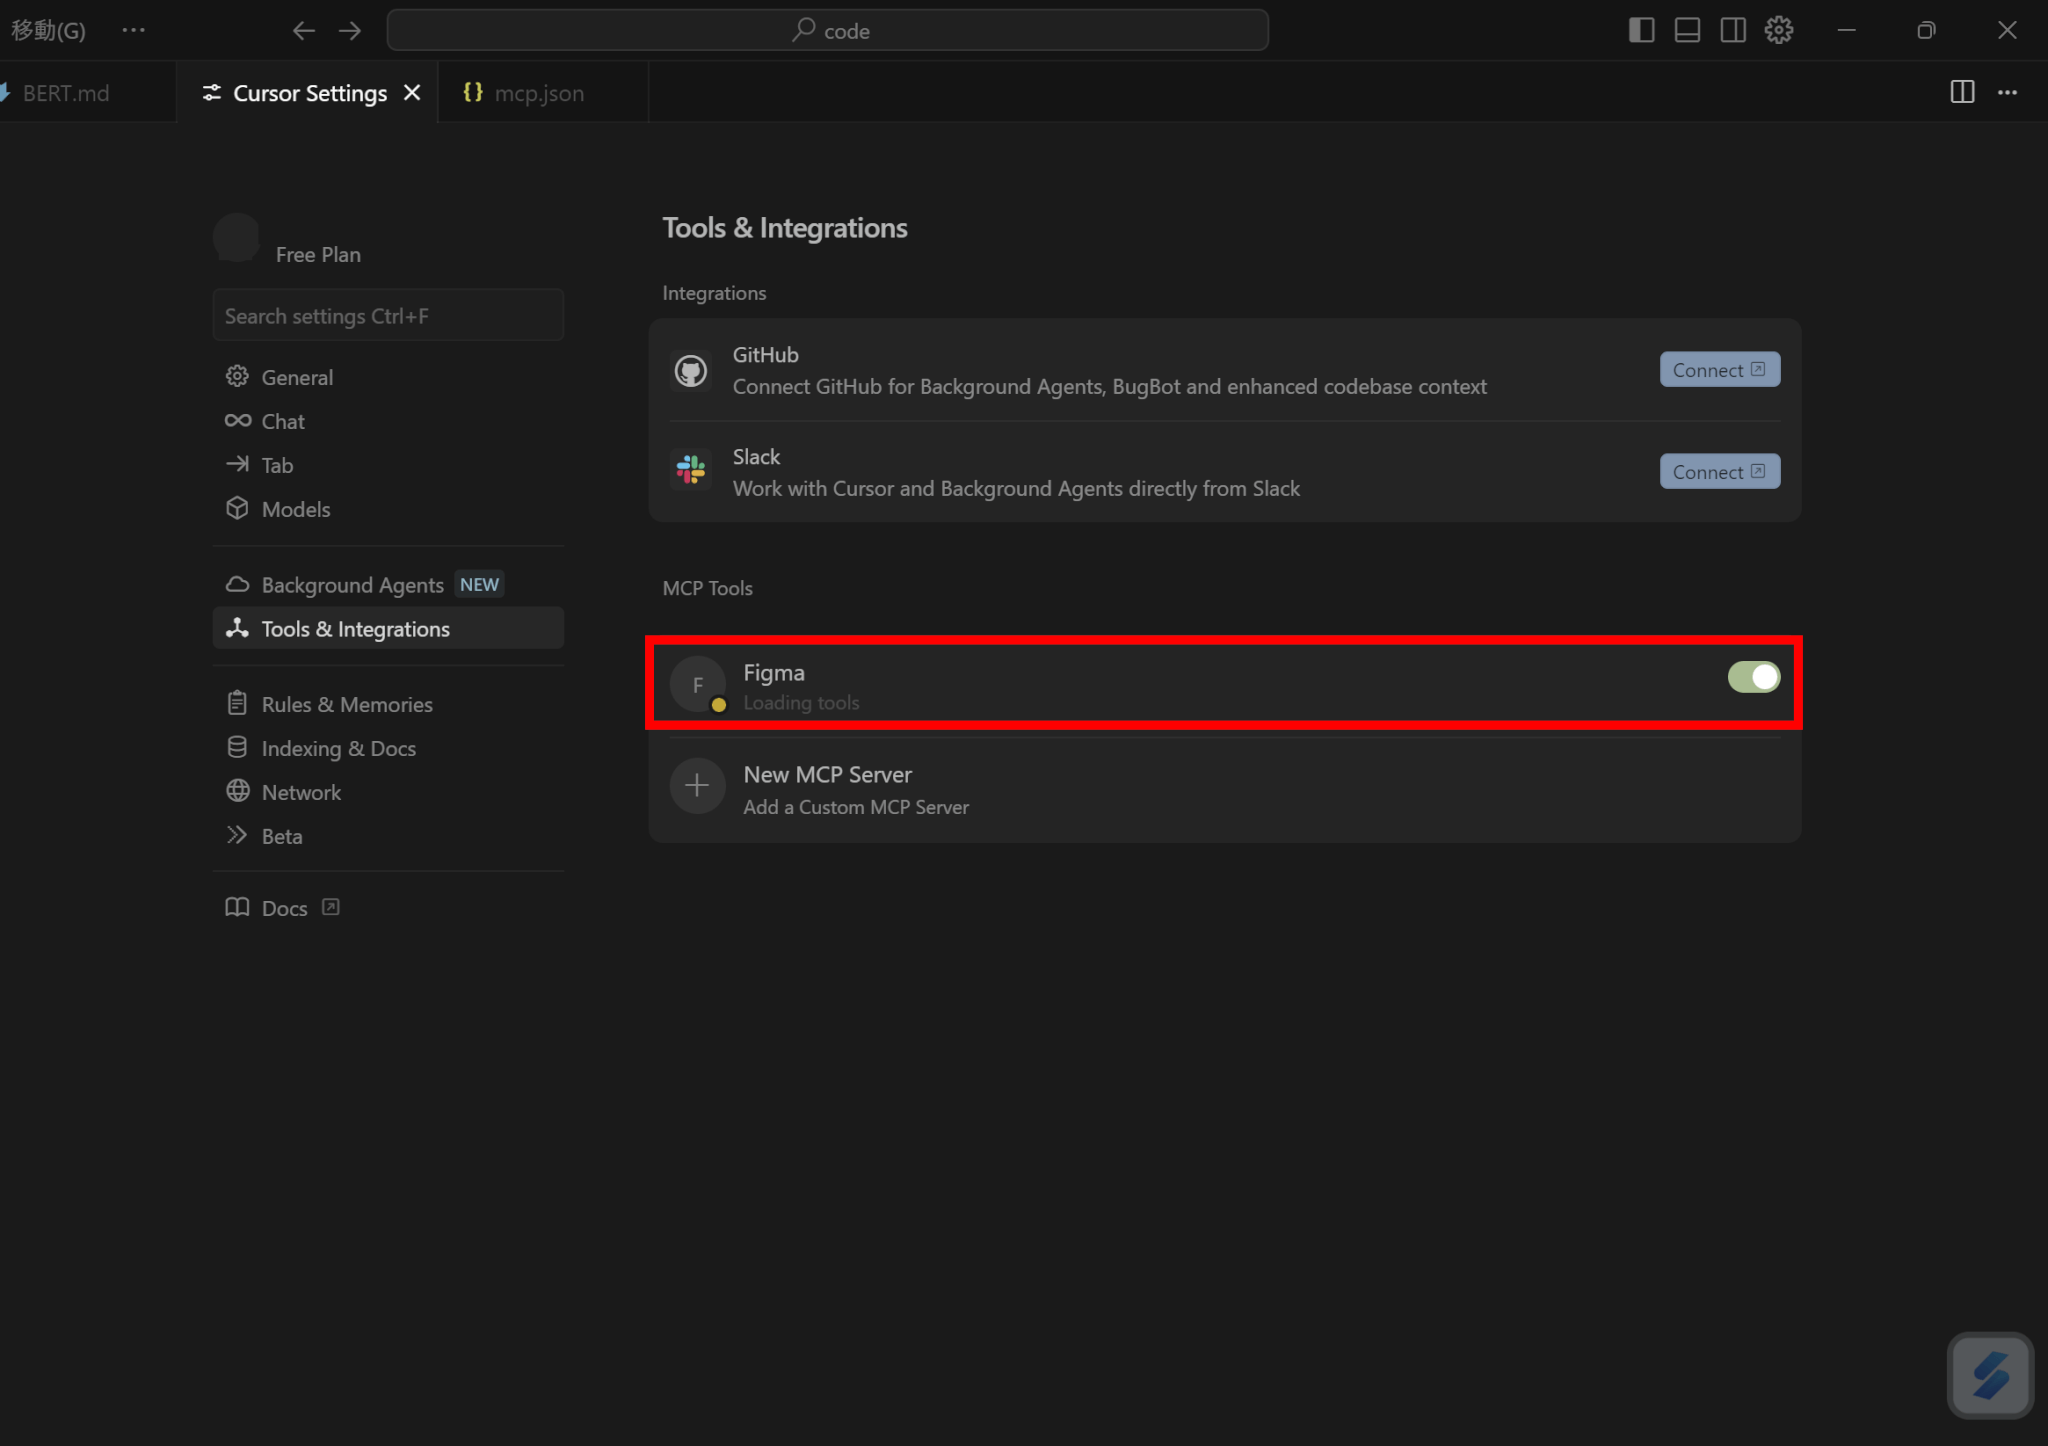Focus the Search settings field
2048x1446 pixels.
[x=388, y=316]
